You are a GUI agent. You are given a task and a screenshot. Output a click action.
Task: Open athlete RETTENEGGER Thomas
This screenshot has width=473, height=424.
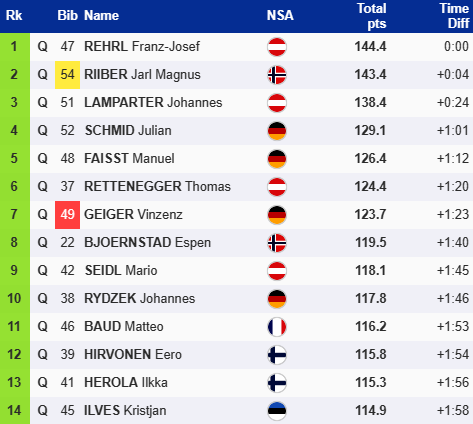pyautogui.click(x=157, y=186)
